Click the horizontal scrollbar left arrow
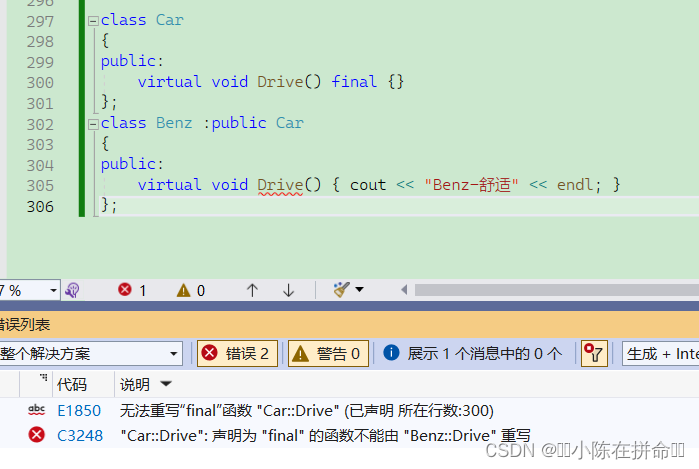699x469 pixels. (404, 290)
